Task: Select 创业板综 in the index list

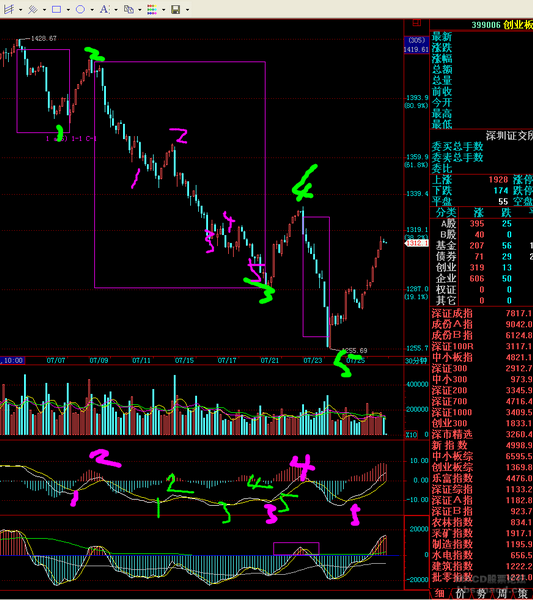Action: [x=452, y=467]
